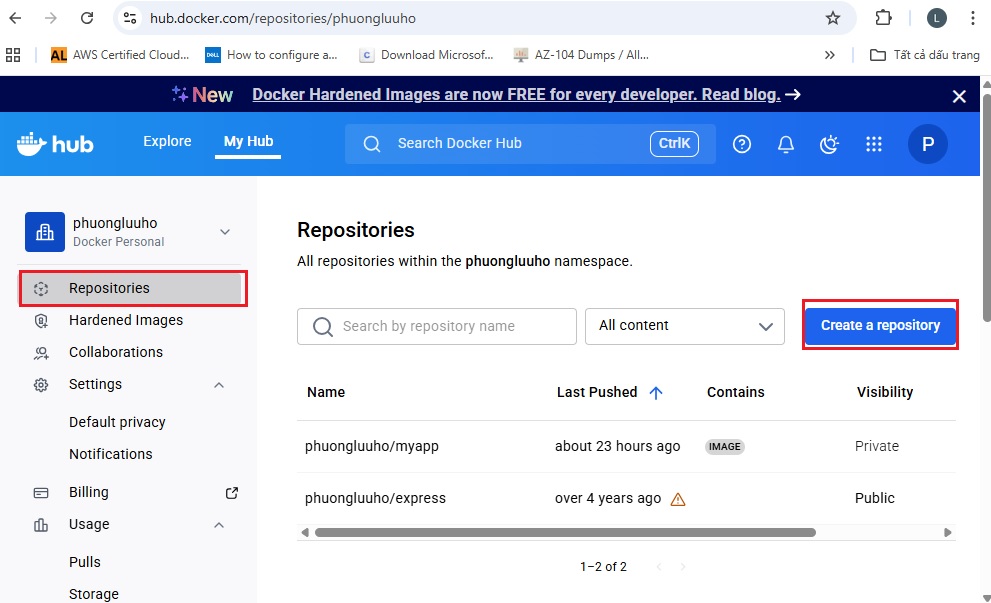Expand the phoungluuho account switcher
Viewport: 991px width, 603px height.
pos(225,232)
